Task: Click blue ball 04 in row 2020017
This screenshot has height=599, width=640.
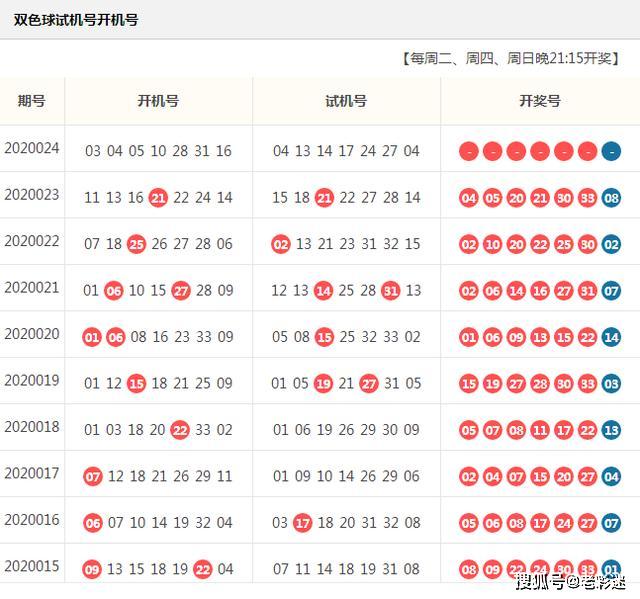Action: [x=611, y=477]
